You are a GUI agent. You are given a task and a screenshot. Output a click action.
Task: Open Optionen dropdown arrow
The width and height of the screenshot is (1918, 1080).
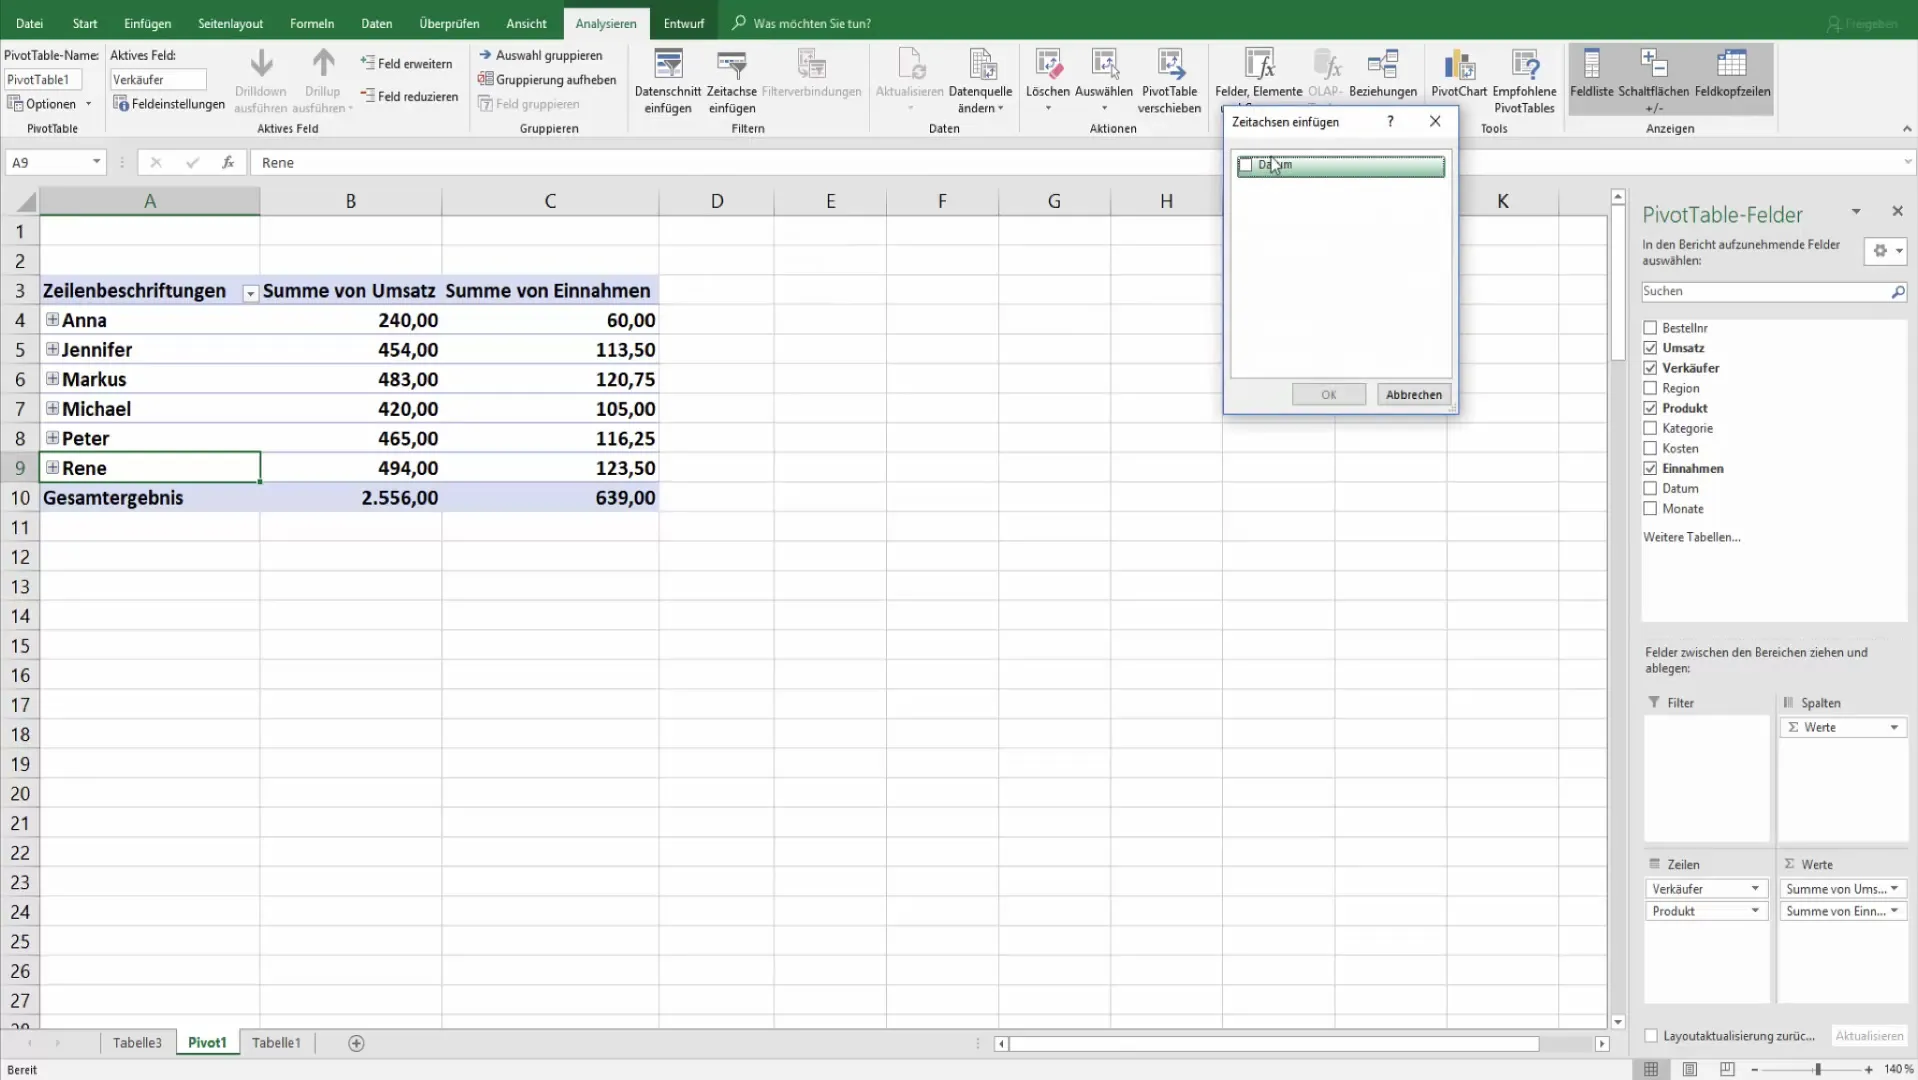(x=88, y=104)
